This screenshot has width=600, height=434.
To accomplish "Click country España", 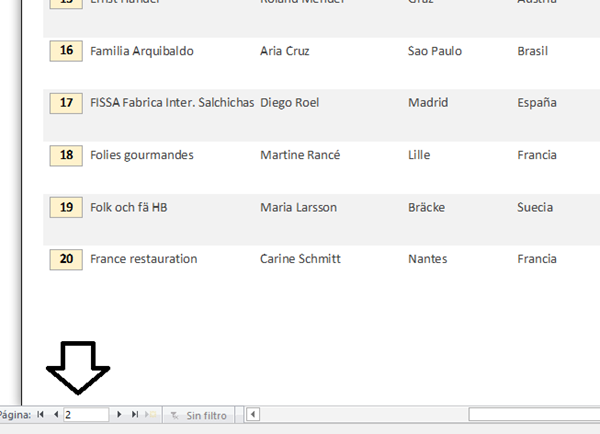I will coord(537,103).
